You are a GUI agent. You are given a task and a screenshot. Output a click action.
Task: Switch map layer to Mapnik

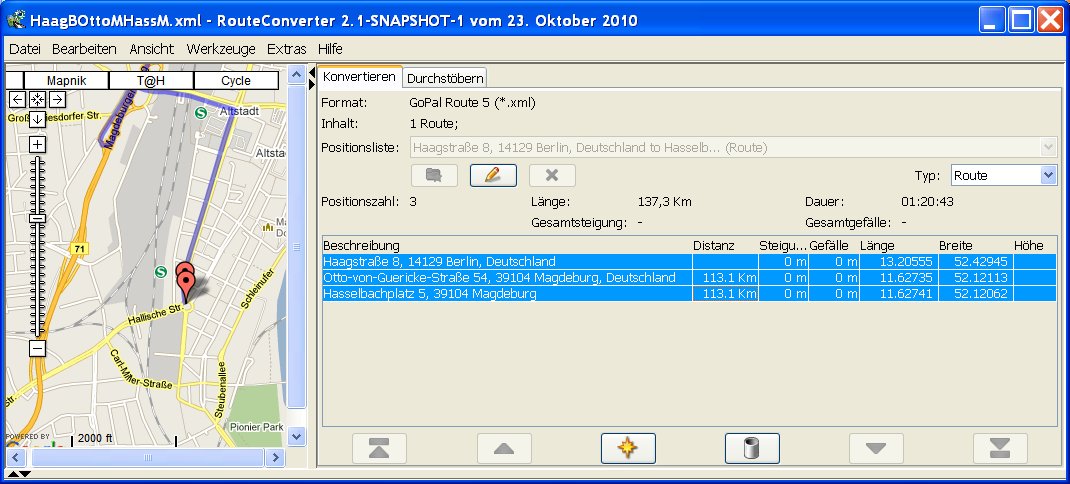[66, 81]
